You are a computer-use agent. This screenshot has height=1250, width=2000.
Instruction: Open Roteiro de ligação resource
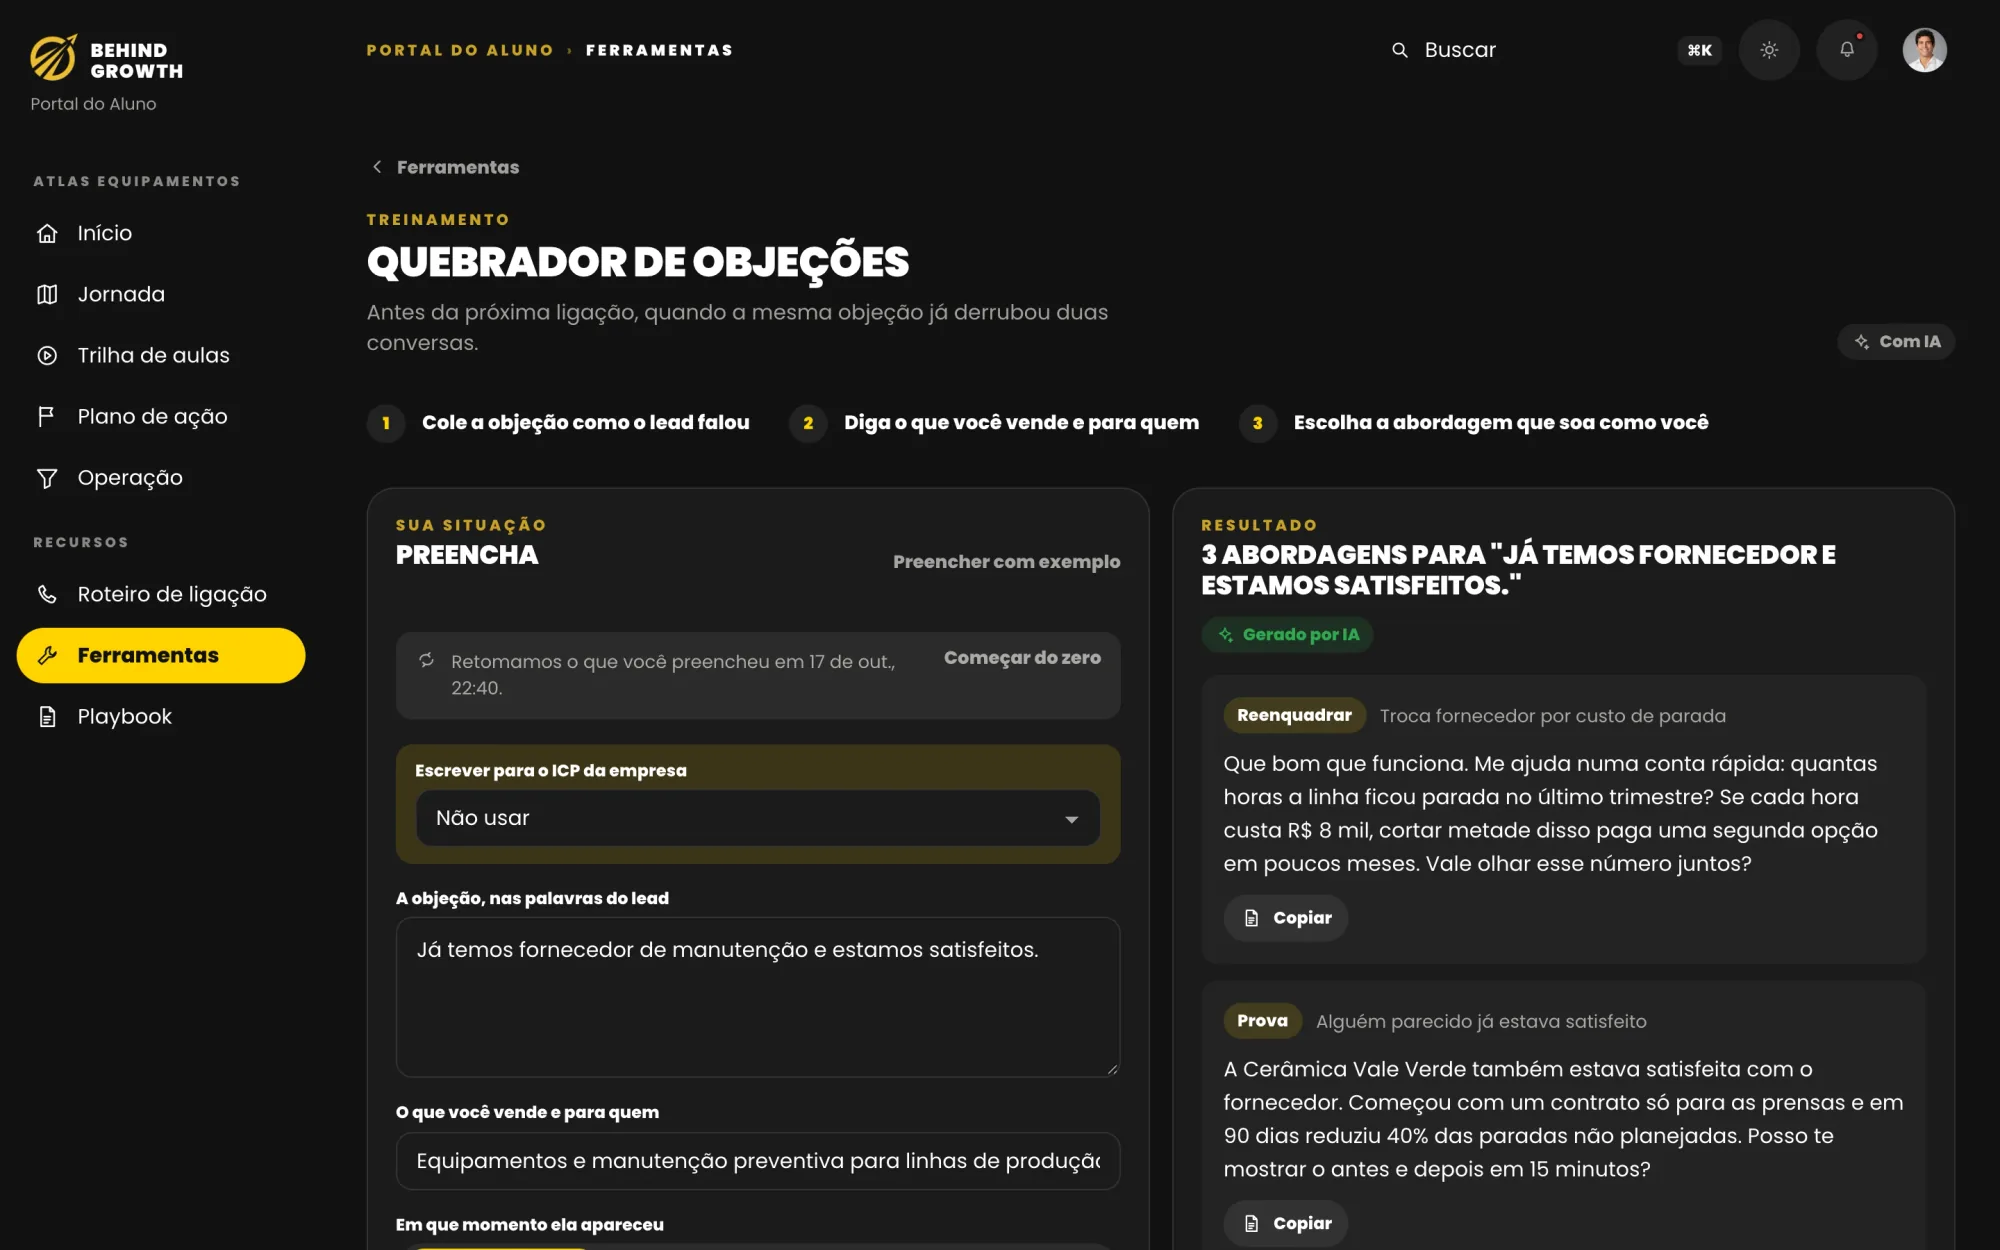[160, 594]
